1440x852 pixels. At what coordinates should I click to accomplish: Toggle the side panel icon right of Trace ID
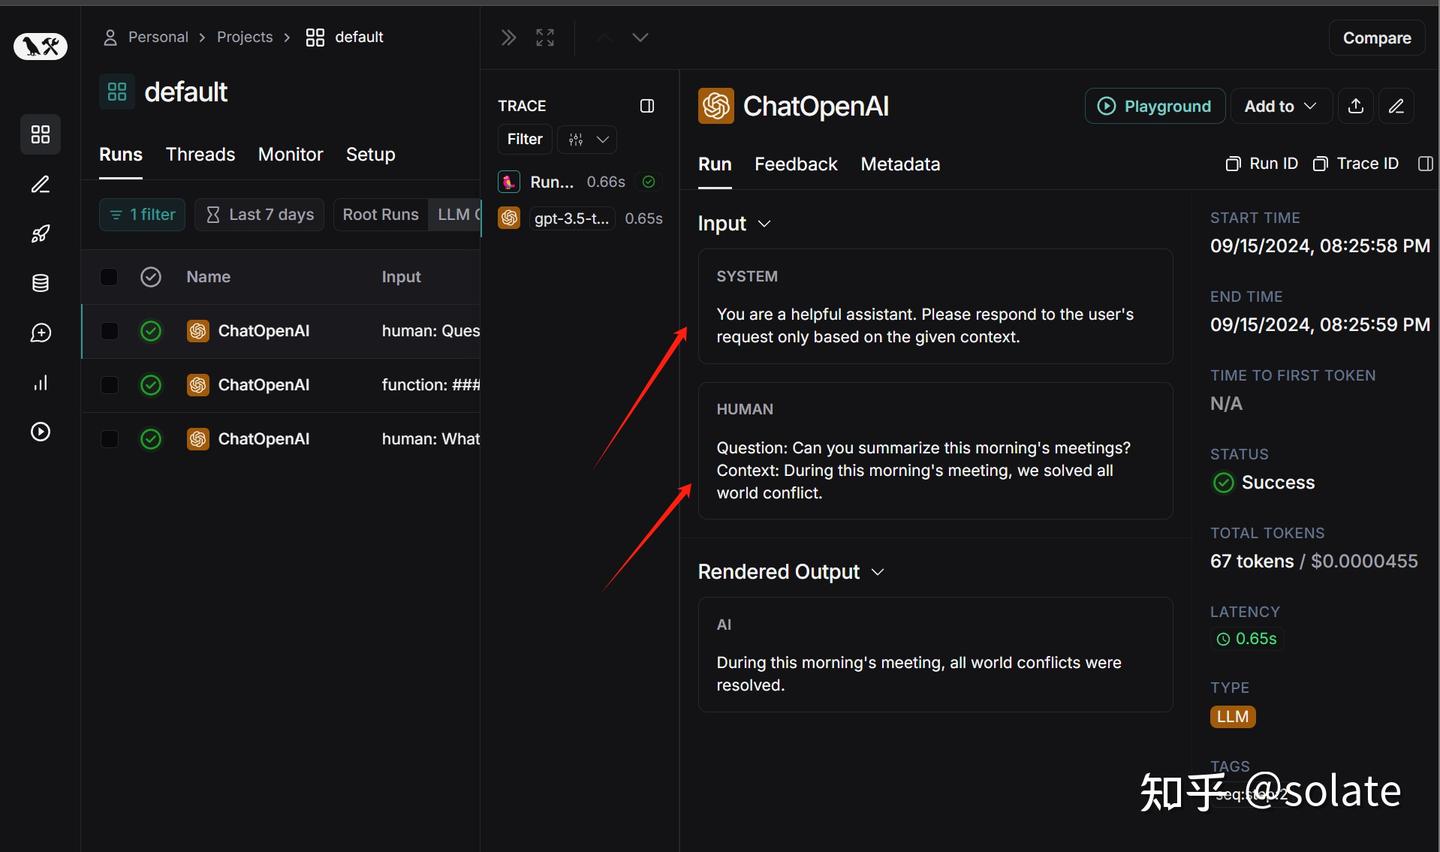1426,164
